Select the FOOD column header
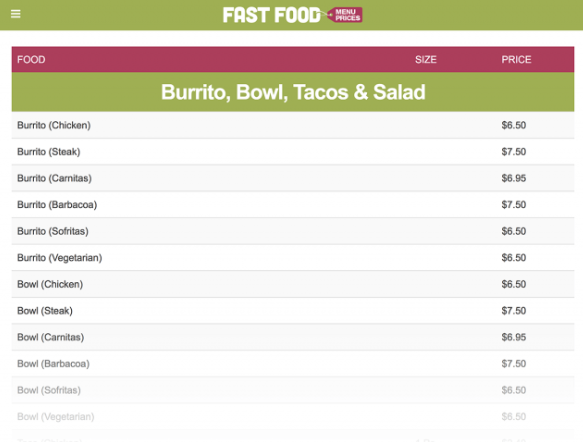The image size is (583, 442). click(x=31, y=59)
